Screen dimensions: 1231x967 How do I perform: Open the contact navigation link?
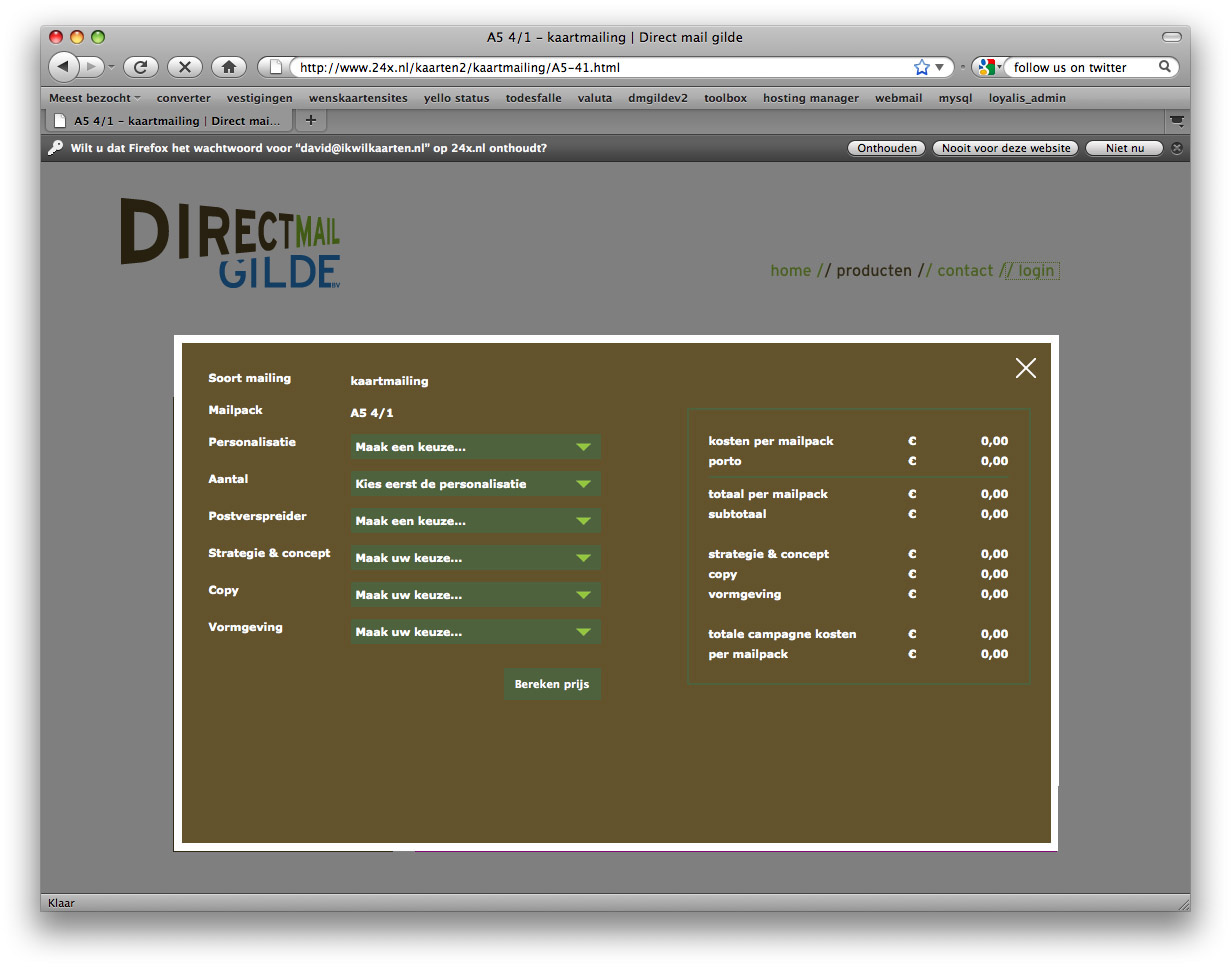(x=965, y=271)
